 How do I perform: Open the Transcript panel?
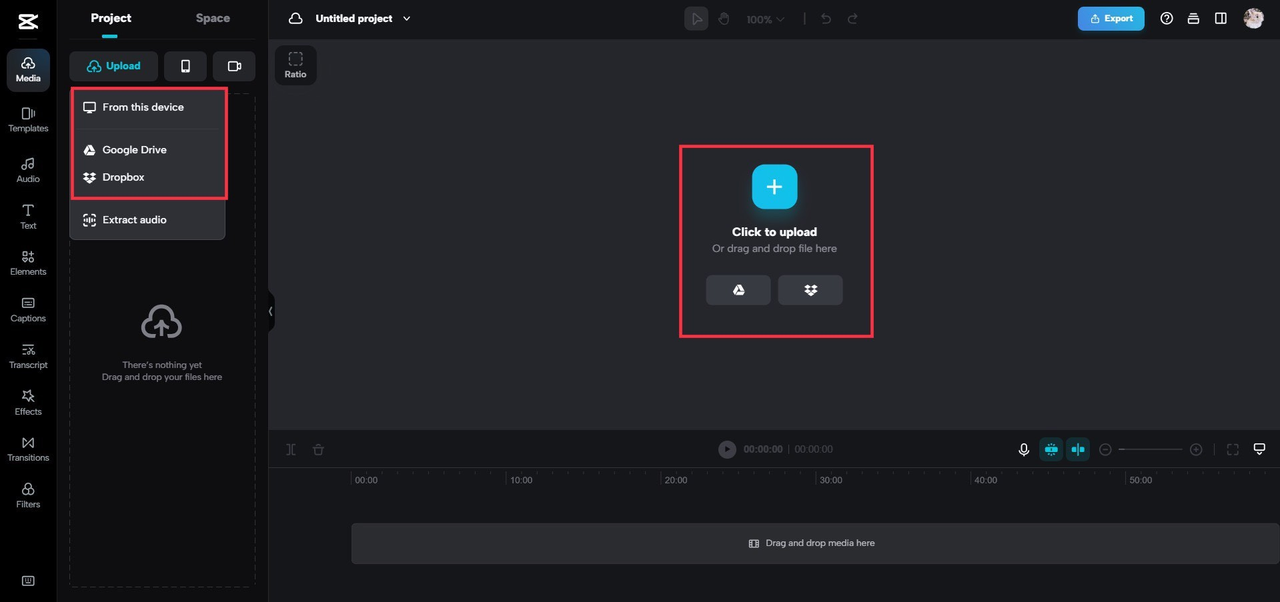point(28,356)
